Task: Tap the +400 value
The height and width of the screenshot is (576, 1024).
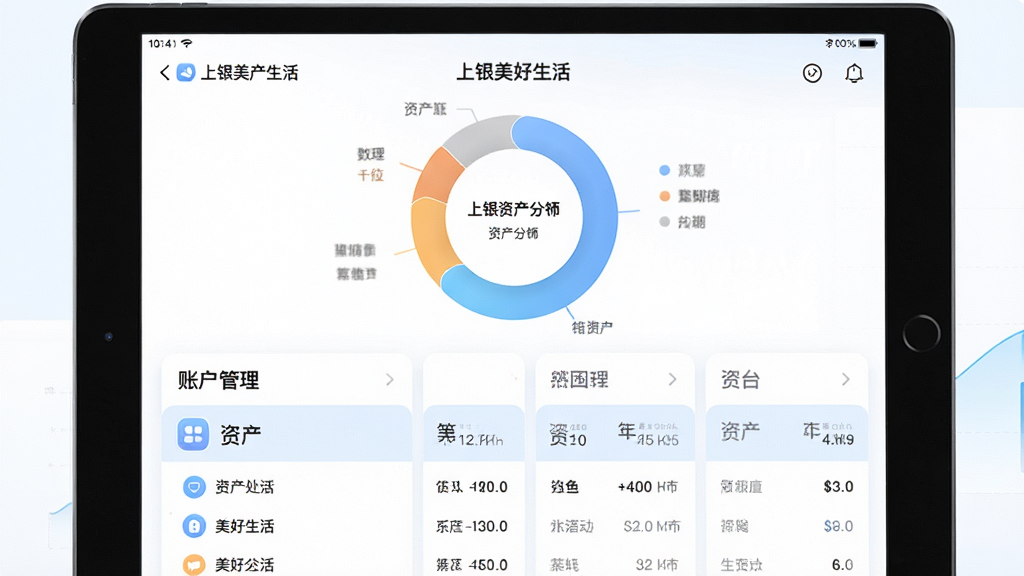Action: pos(635,487)
